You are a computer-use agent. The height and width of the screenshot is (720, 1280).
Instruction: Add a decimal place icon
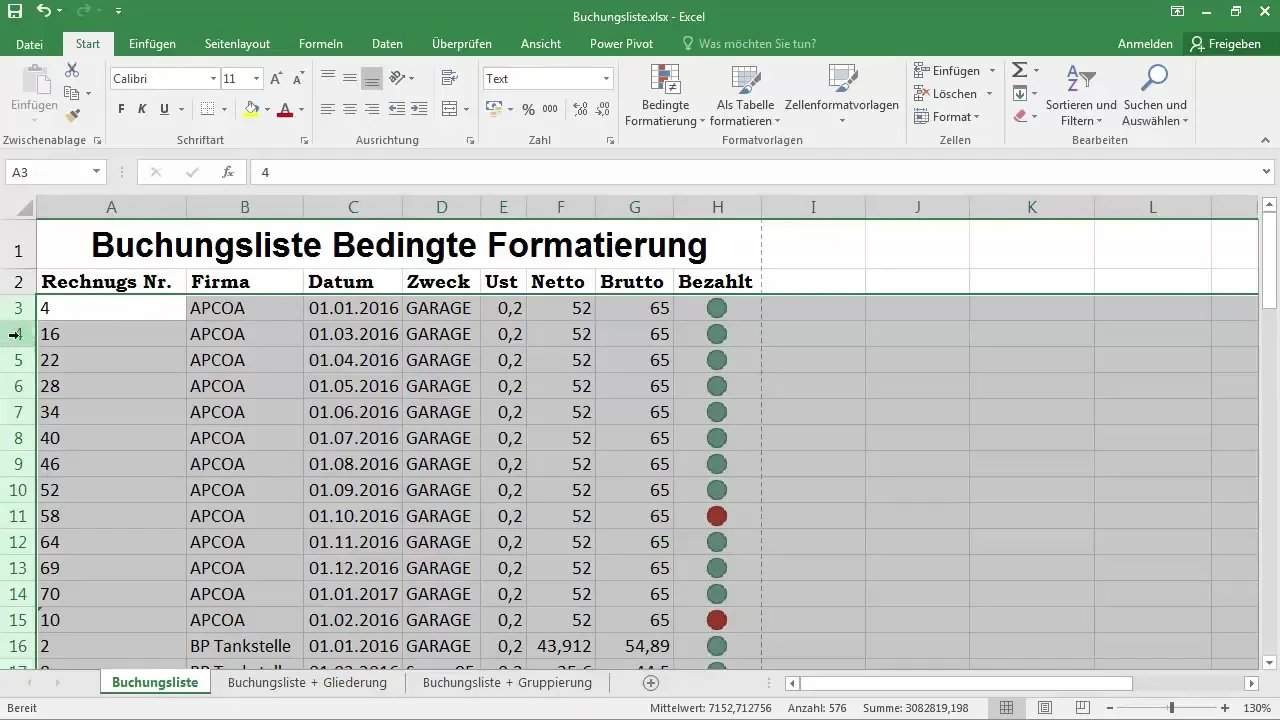pyautogui.click(x=580, y=109)
